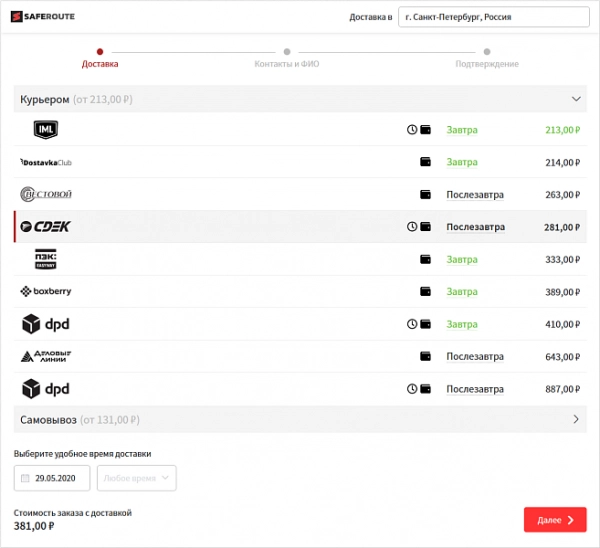Collapse the Курьером section chevron
The width and height of the screenshot is (600, 548).
tap(576, 99)
